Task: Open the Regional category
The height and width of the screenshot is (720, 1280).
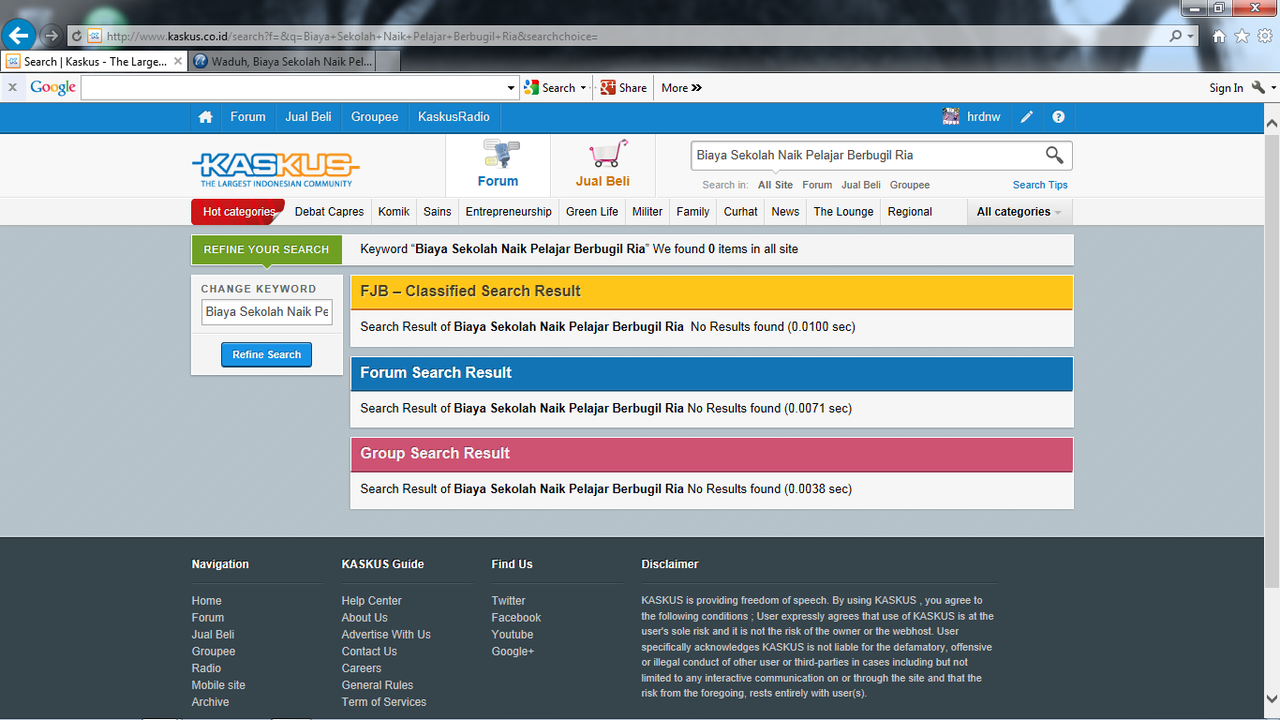Action: pos(910,212)
